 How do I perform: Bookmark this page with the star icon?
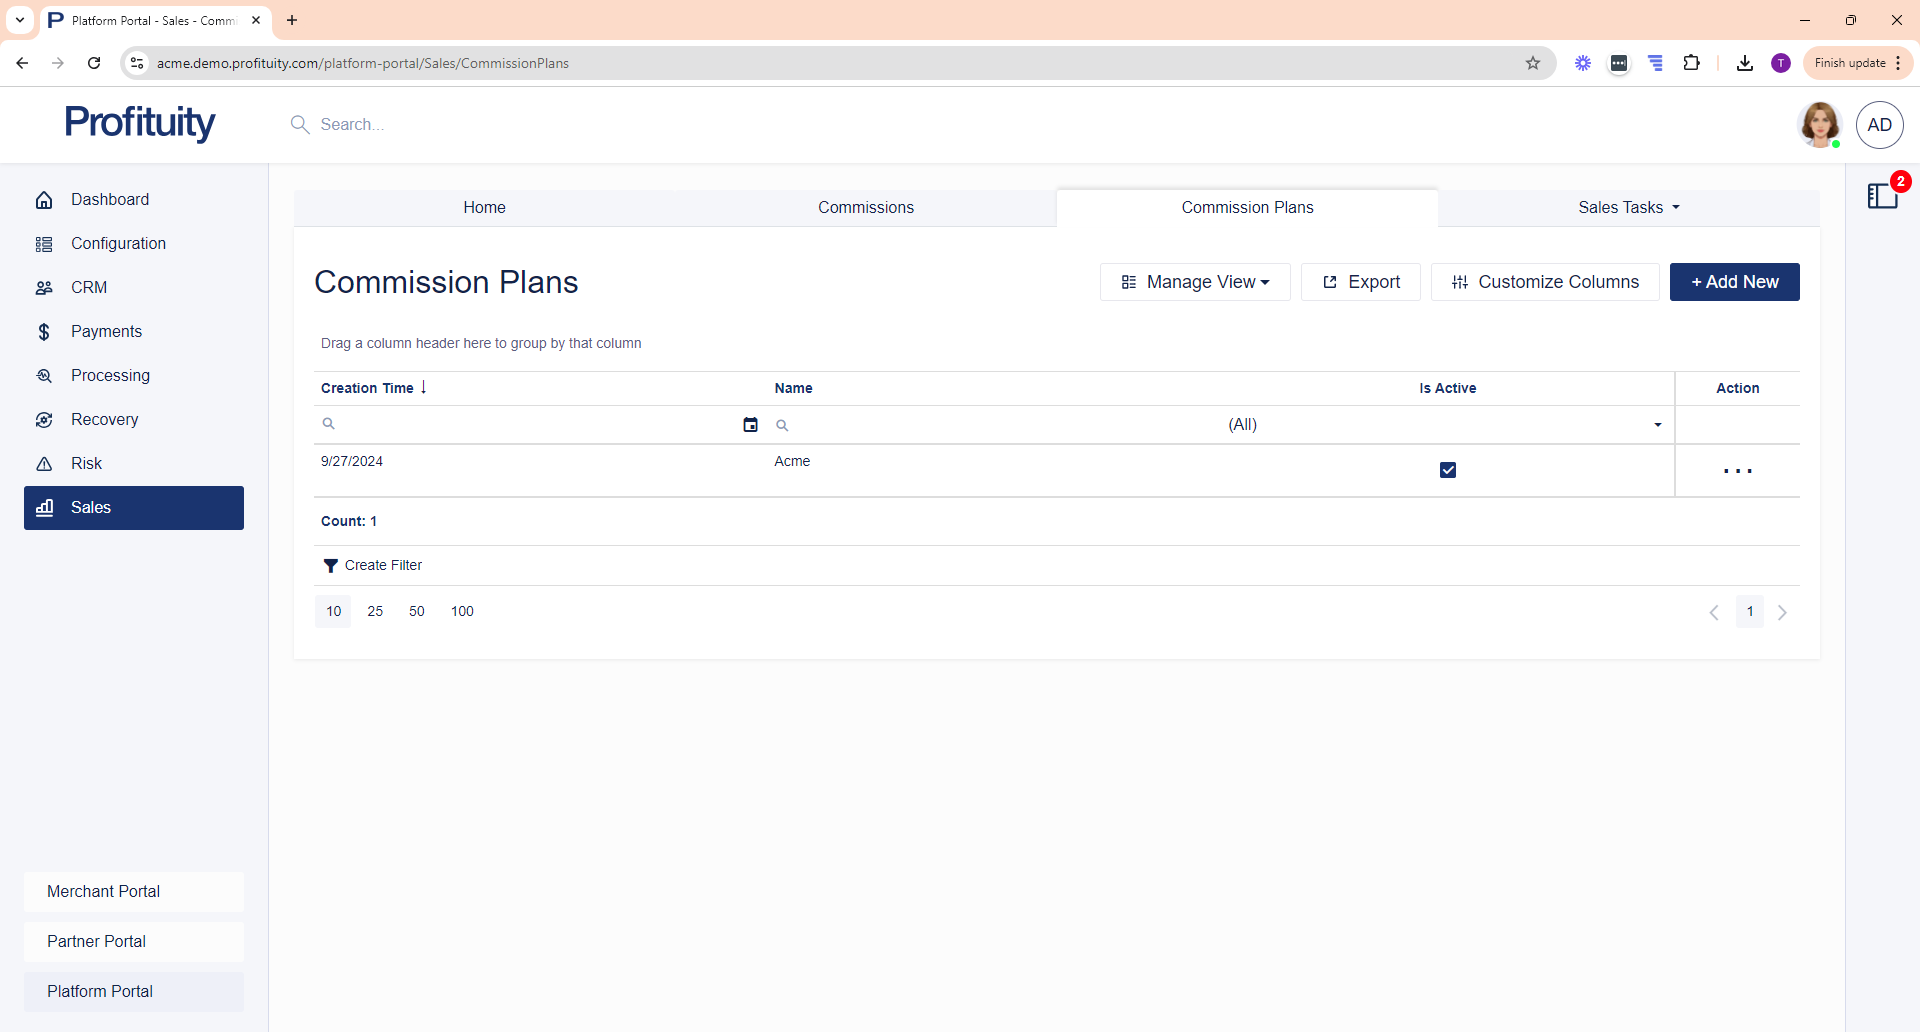[1532, 63]
